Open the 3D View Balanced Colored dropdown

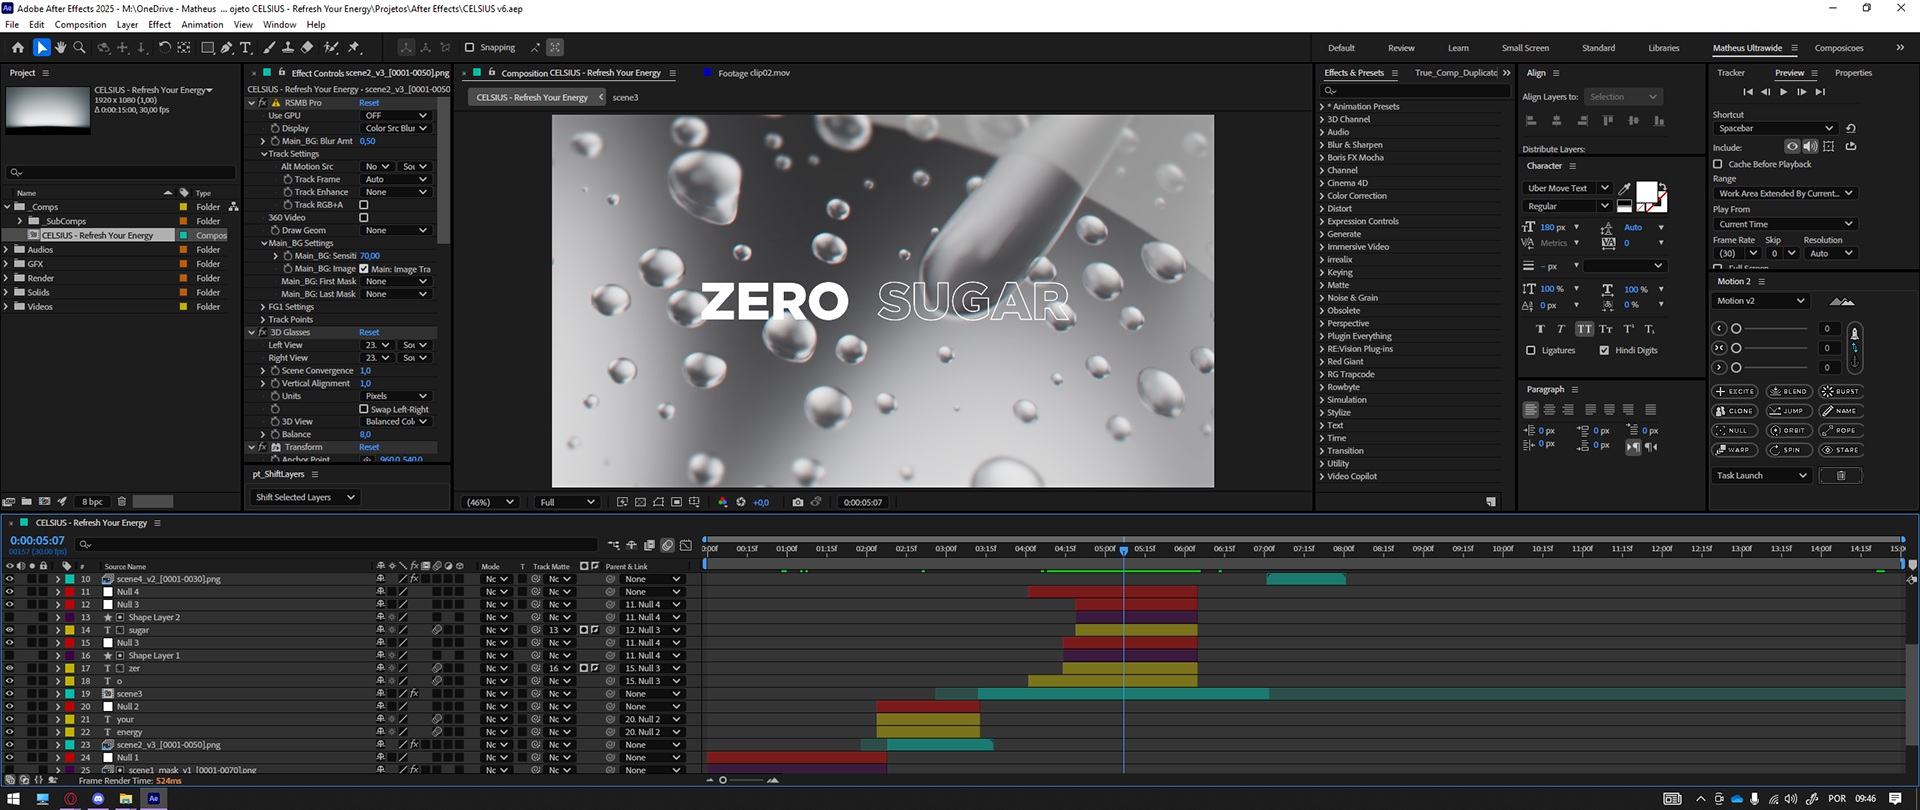point(395,422)
